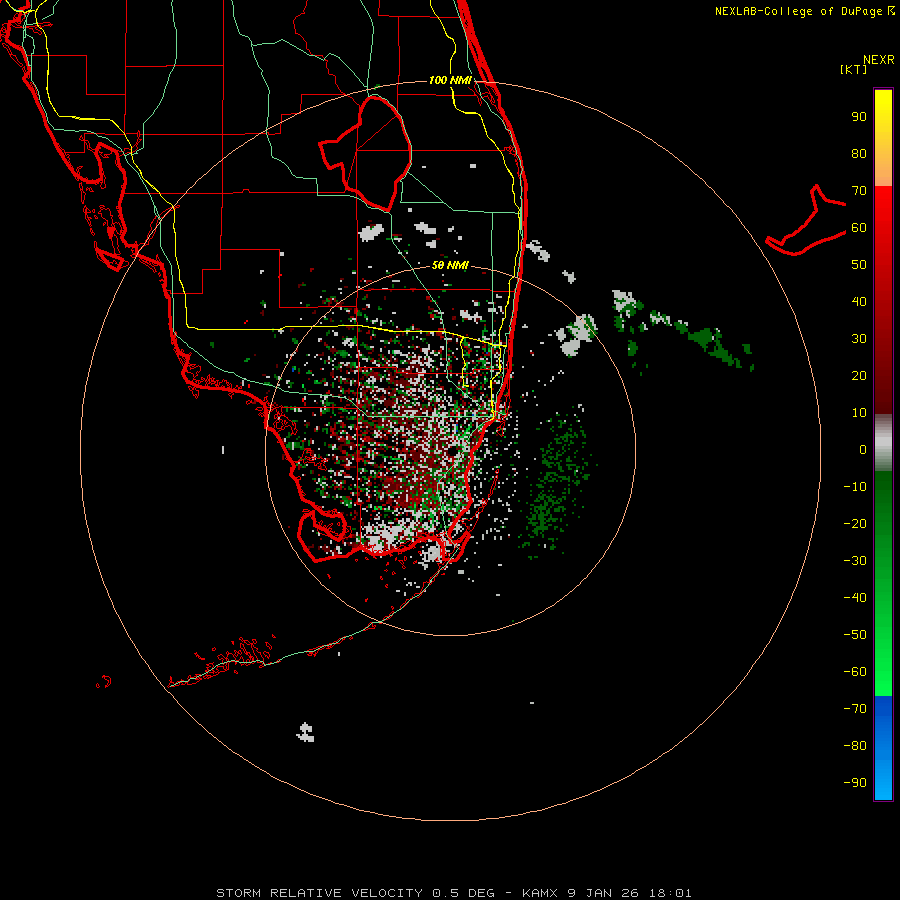
Task: Click the 0 value on velocity scale
Action: tap(863, 449)
